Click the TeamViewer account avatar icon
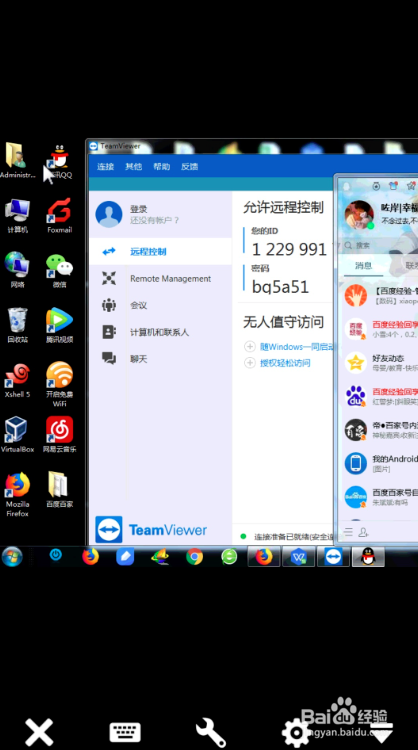Screen dimensions: 418x750 (109, 214)
